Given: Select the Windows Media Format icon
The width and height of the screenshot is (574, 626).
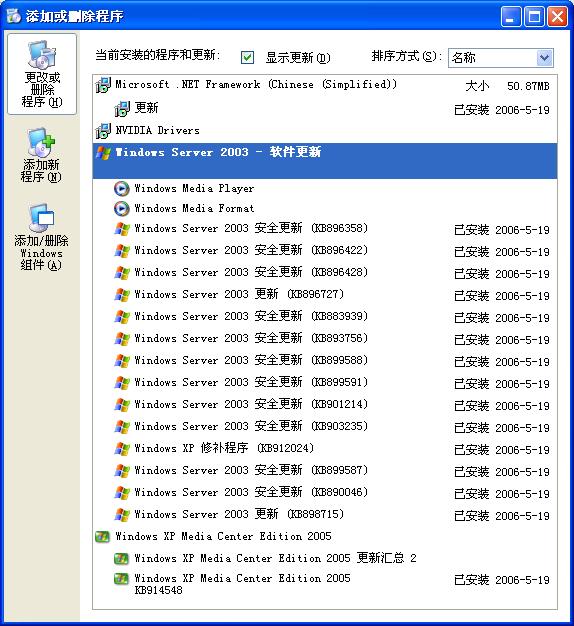Looking at the screenshot, I should 121,208.
